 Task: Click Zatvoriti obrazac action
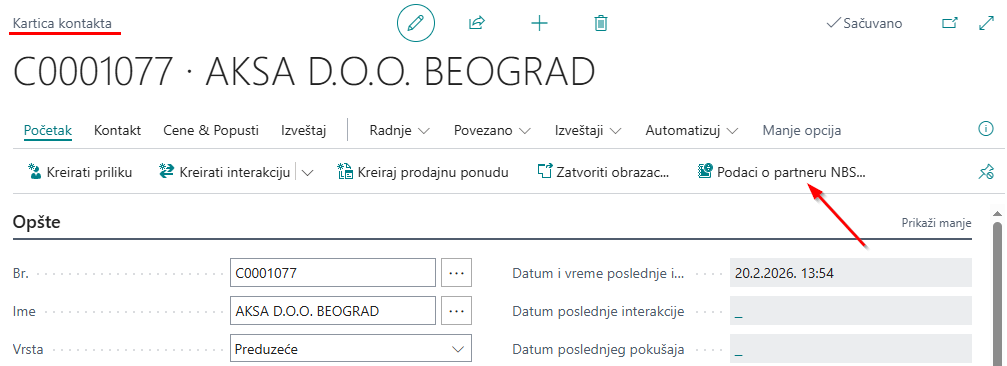pos(603,172)
